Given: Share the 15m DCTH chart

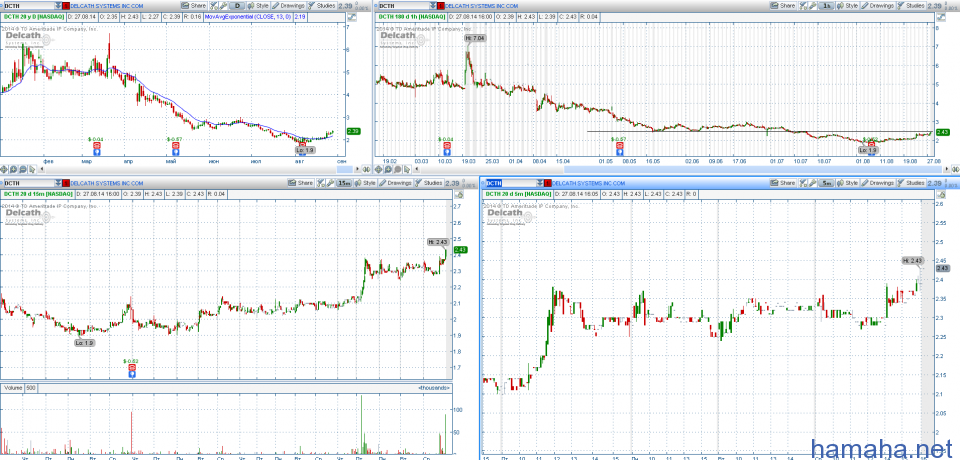Looking at the screenshot, I should 301,183.
